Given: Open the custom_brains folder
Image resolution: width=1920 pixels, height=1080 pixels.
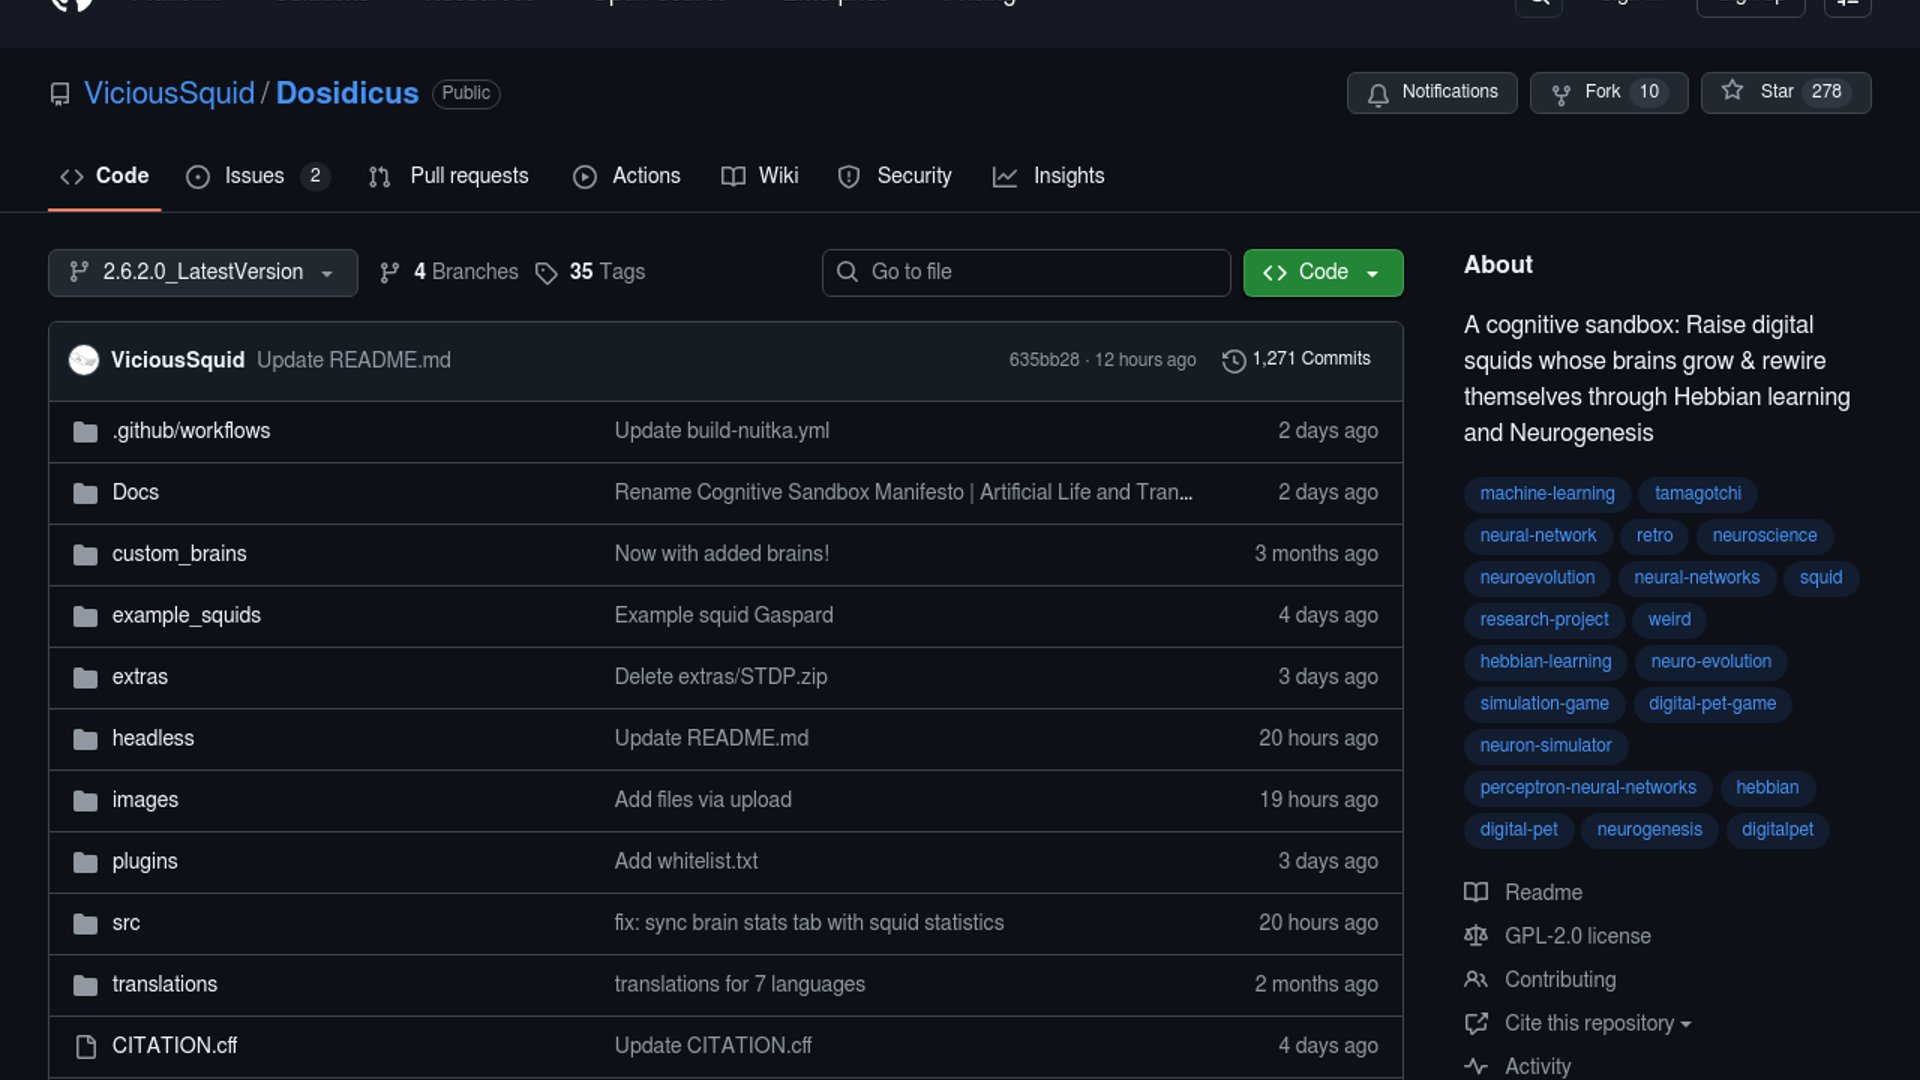Looking at the screenshot, I should pos(179,554).
